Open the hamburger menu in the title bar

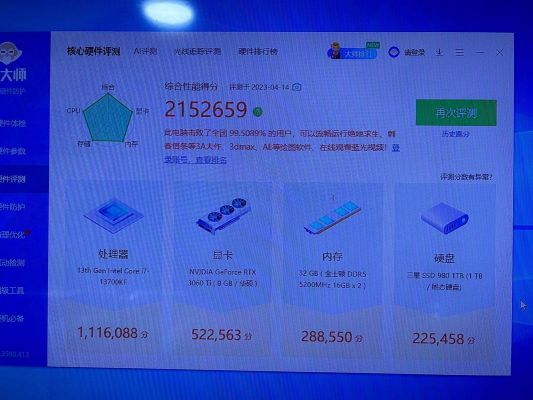460,52
